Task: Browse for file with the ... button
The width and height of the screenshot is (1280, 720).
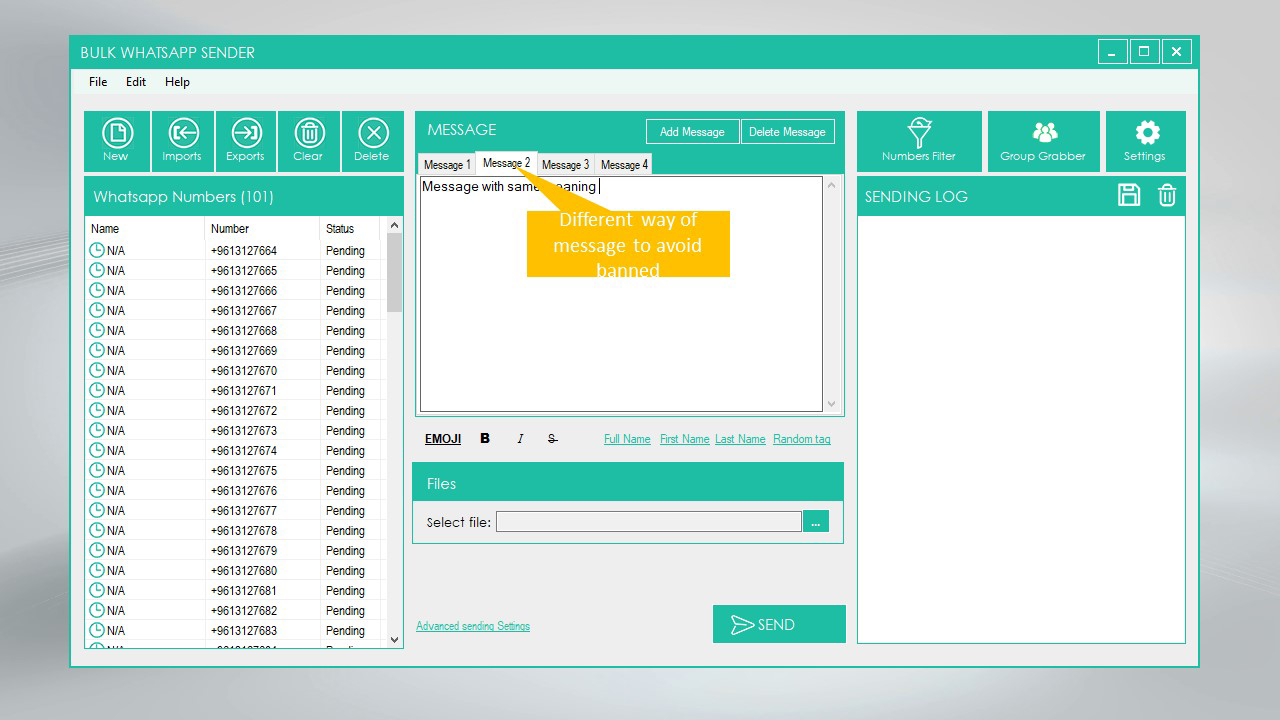Action: point(816,522)
